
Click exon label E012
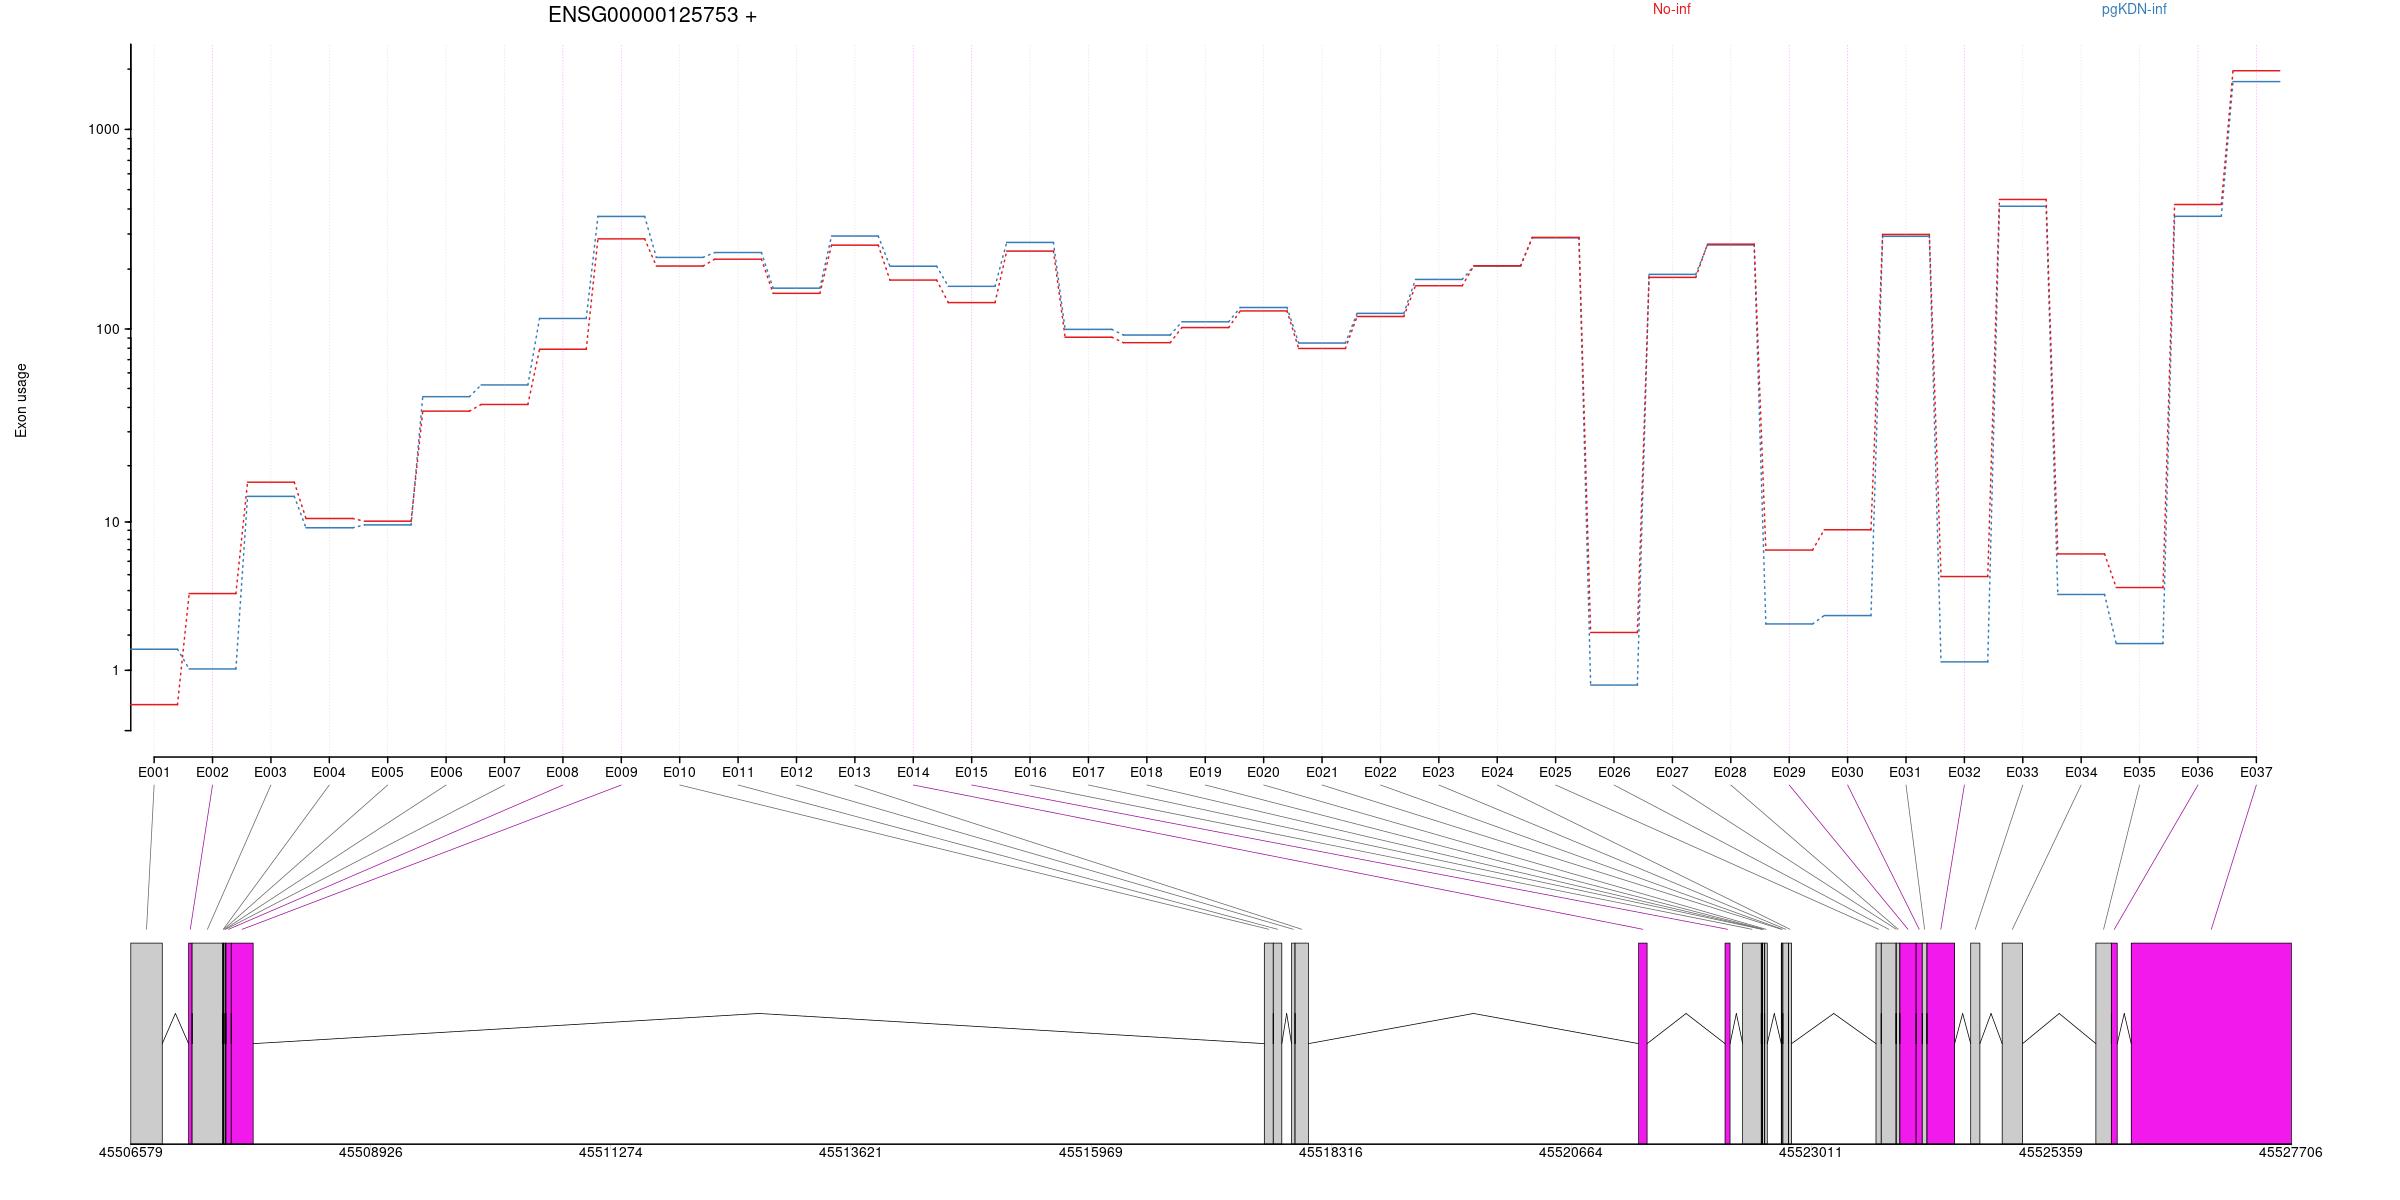tap(796, 772)
